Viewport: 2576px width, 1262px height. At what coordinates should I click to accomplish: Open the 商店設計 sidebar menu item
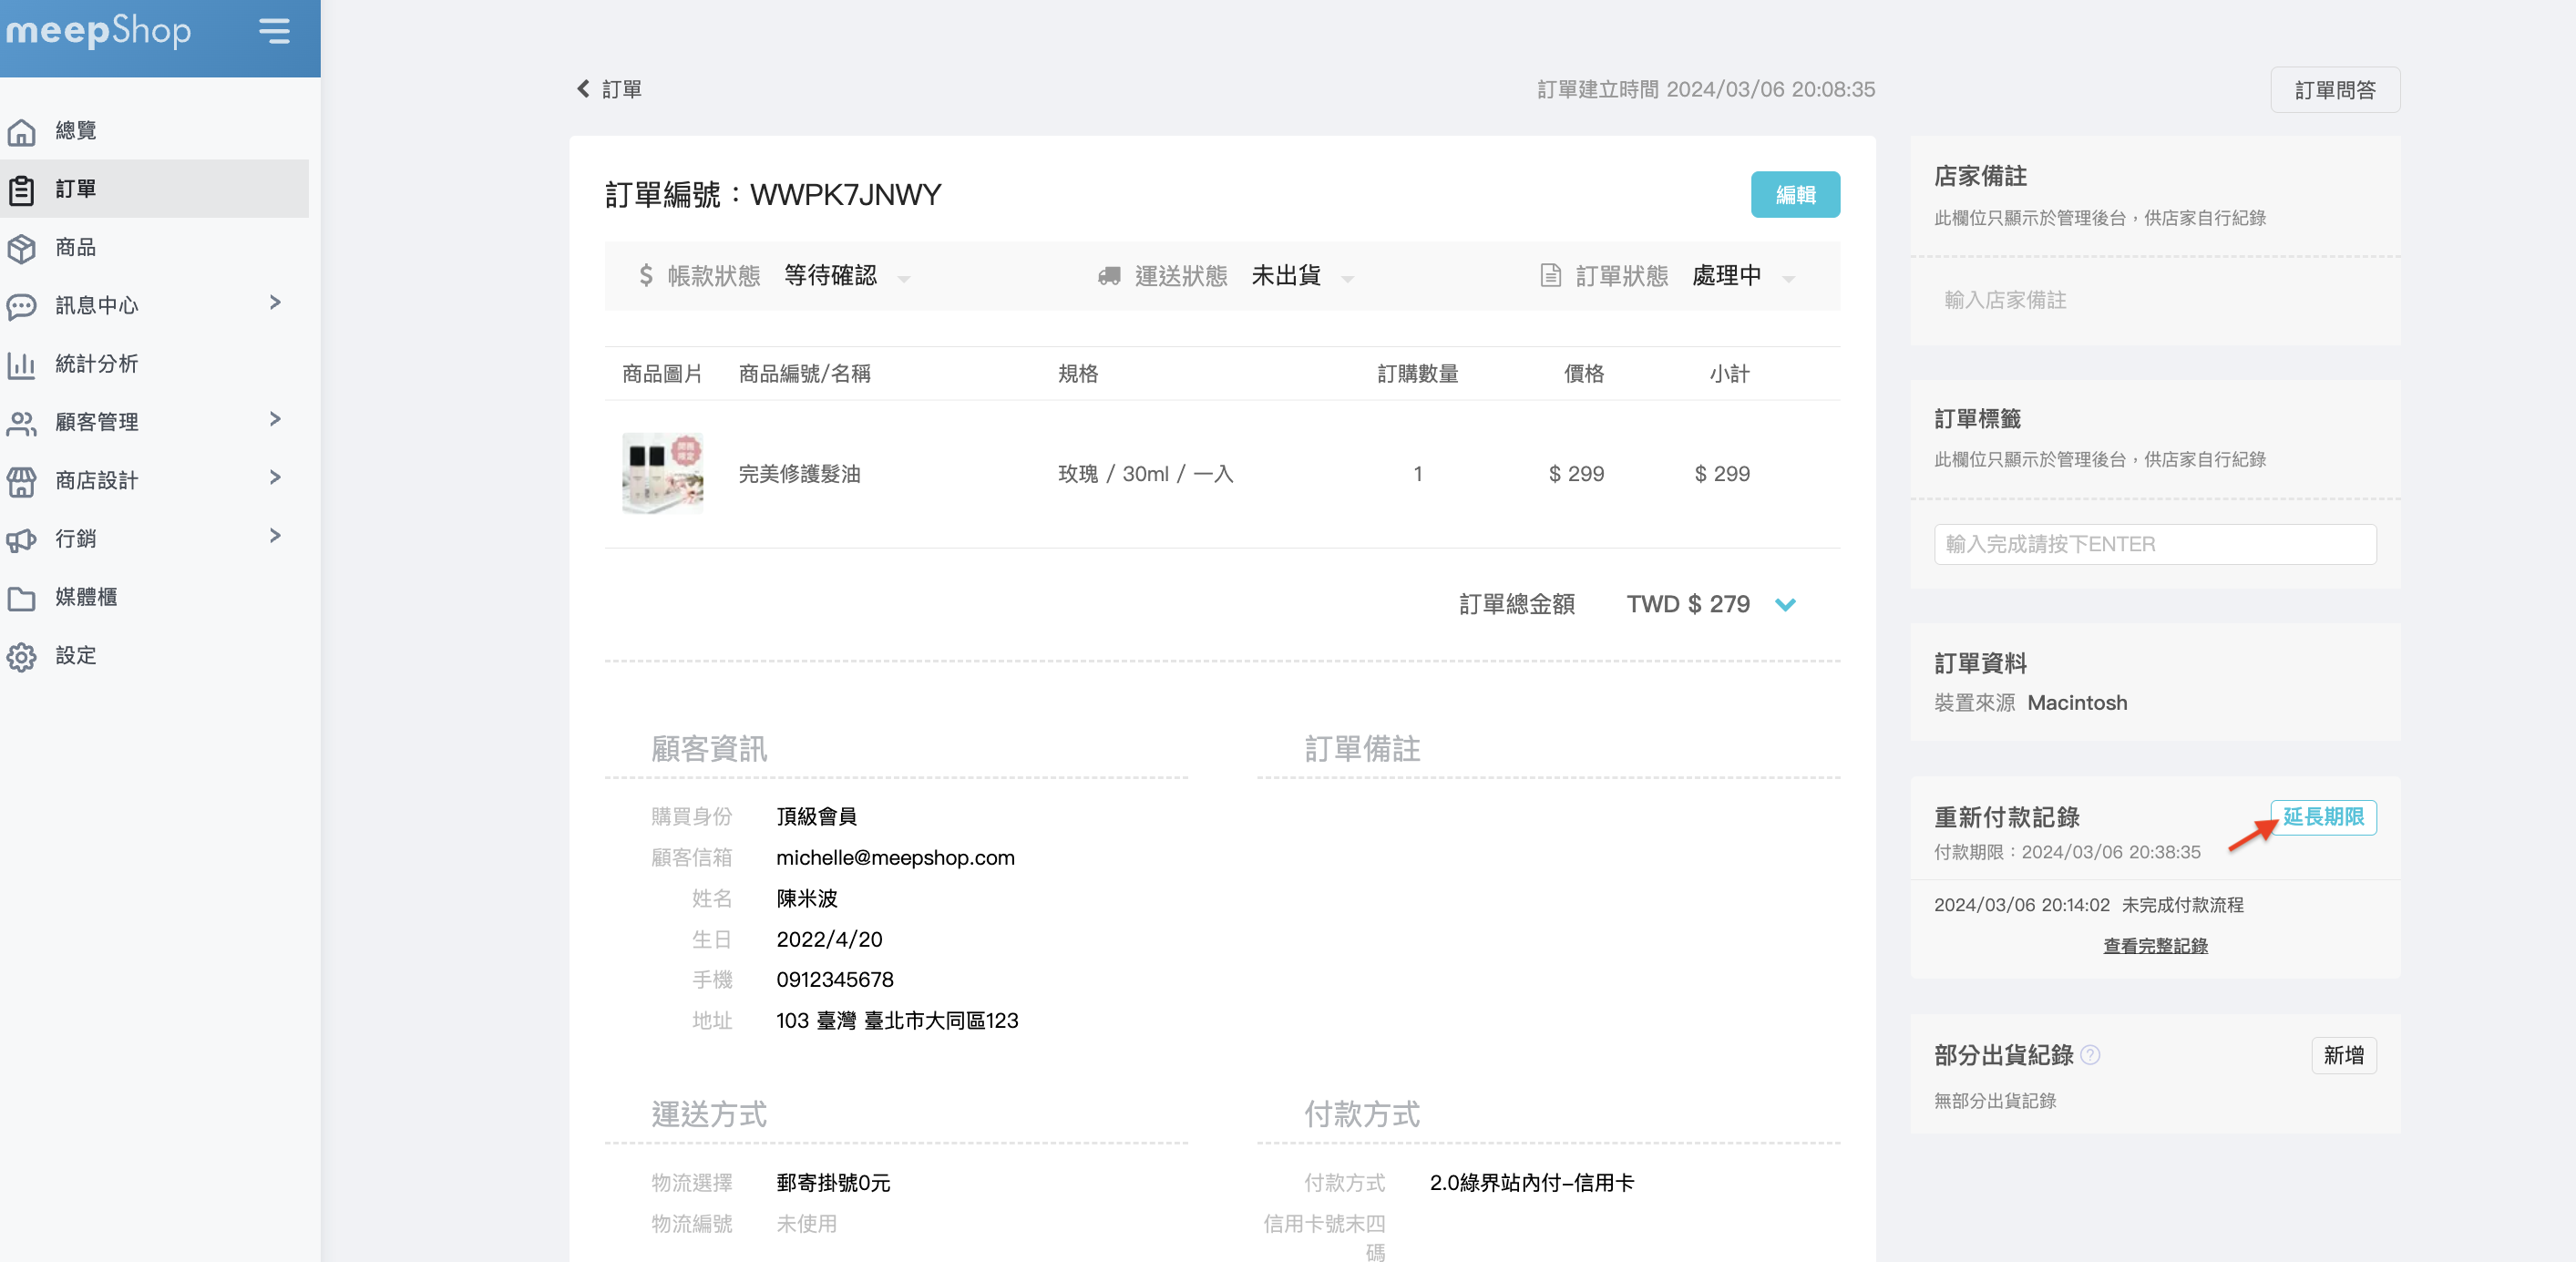pos(96,481)
